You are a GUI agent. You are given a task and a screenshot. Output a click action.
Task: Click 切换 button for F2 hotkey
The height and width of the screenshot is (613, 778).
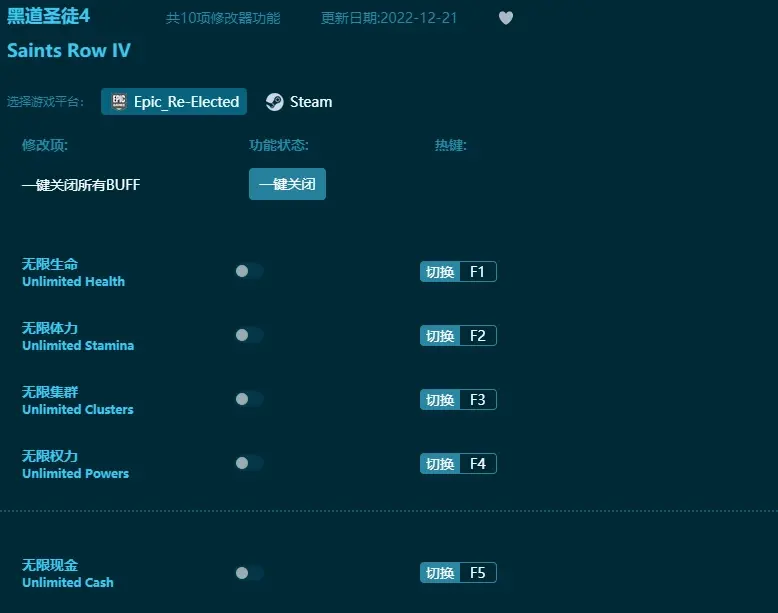click(440, 336)
